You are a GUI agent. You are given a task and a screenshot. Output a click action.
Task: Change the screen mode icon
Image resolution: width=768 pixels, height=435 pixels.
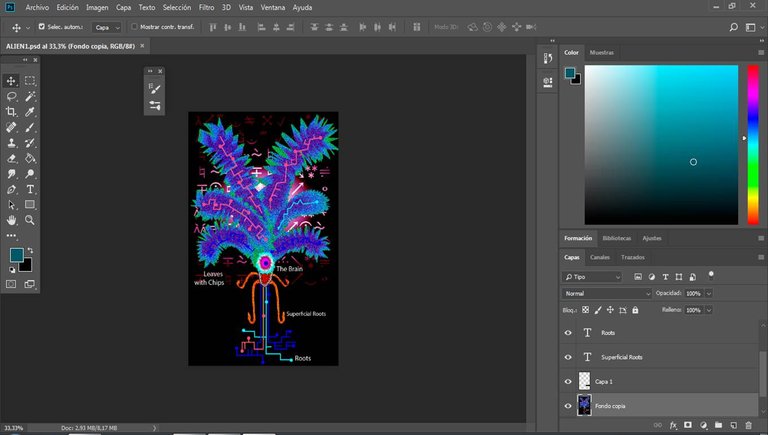29,284
